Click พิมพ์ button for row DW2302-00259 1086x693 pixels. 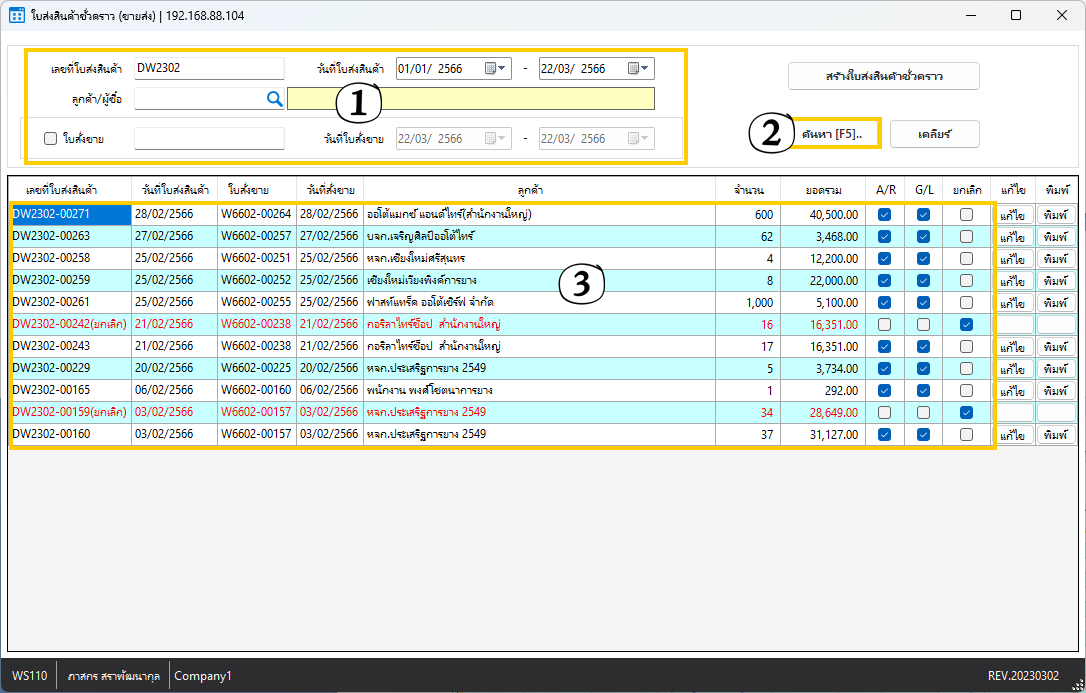click(x=1056, y=281)
